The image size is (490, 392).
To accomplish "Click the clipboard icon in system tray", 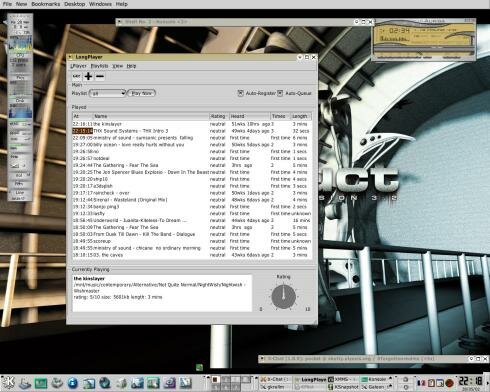I will (x=431, y=383).
